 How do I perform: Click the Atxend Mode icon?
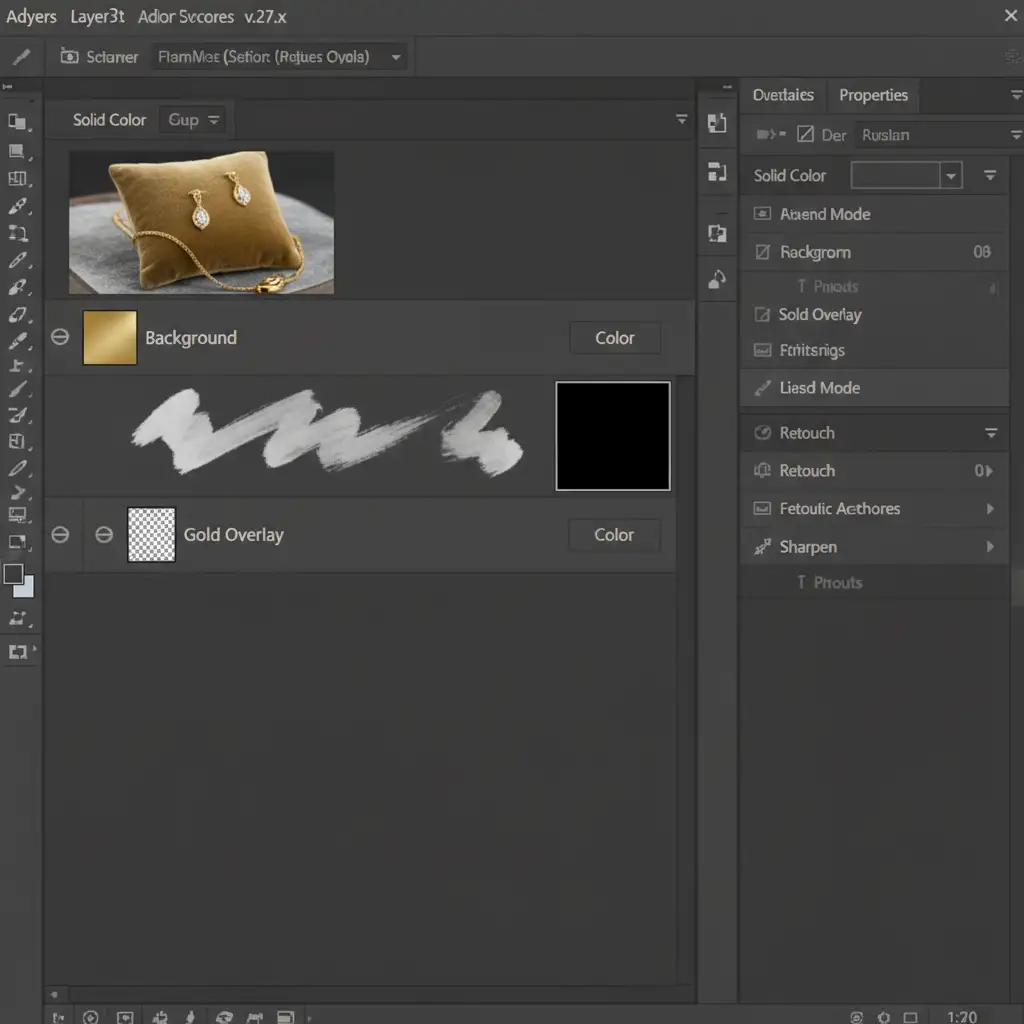tap(762, 214)
